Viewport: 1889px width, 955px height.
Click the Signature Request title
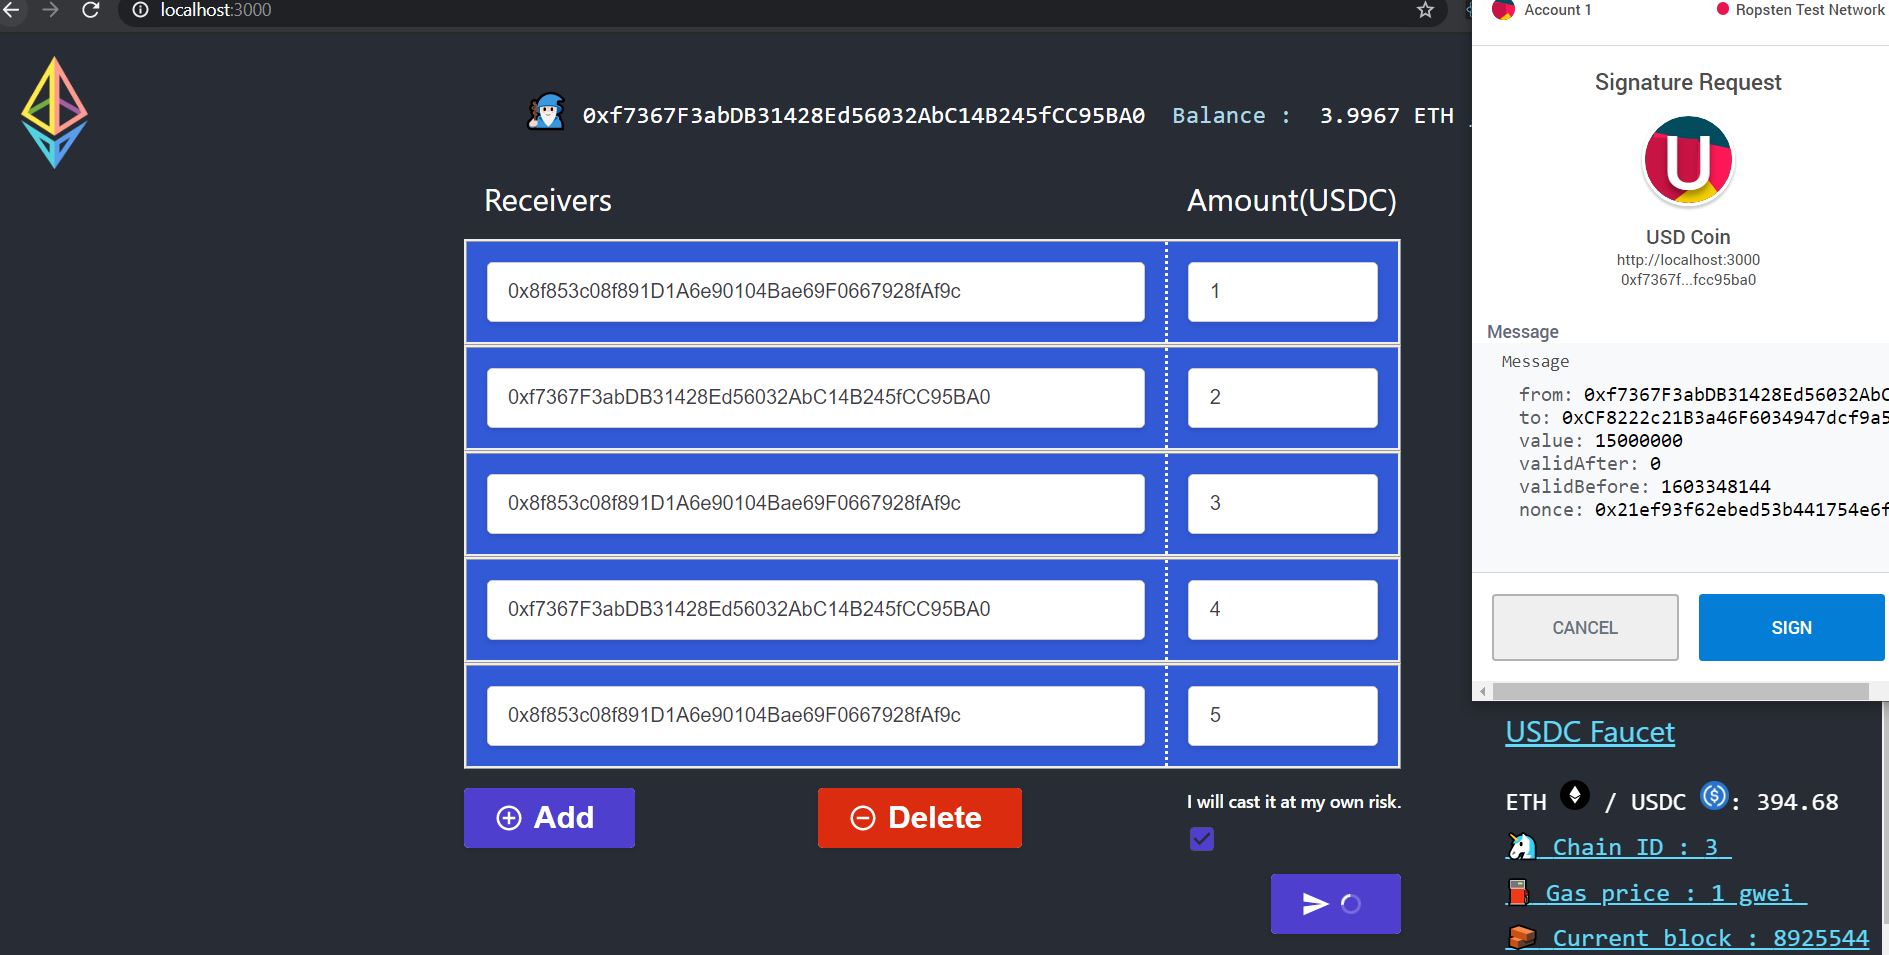click(x=1688, y=82)
